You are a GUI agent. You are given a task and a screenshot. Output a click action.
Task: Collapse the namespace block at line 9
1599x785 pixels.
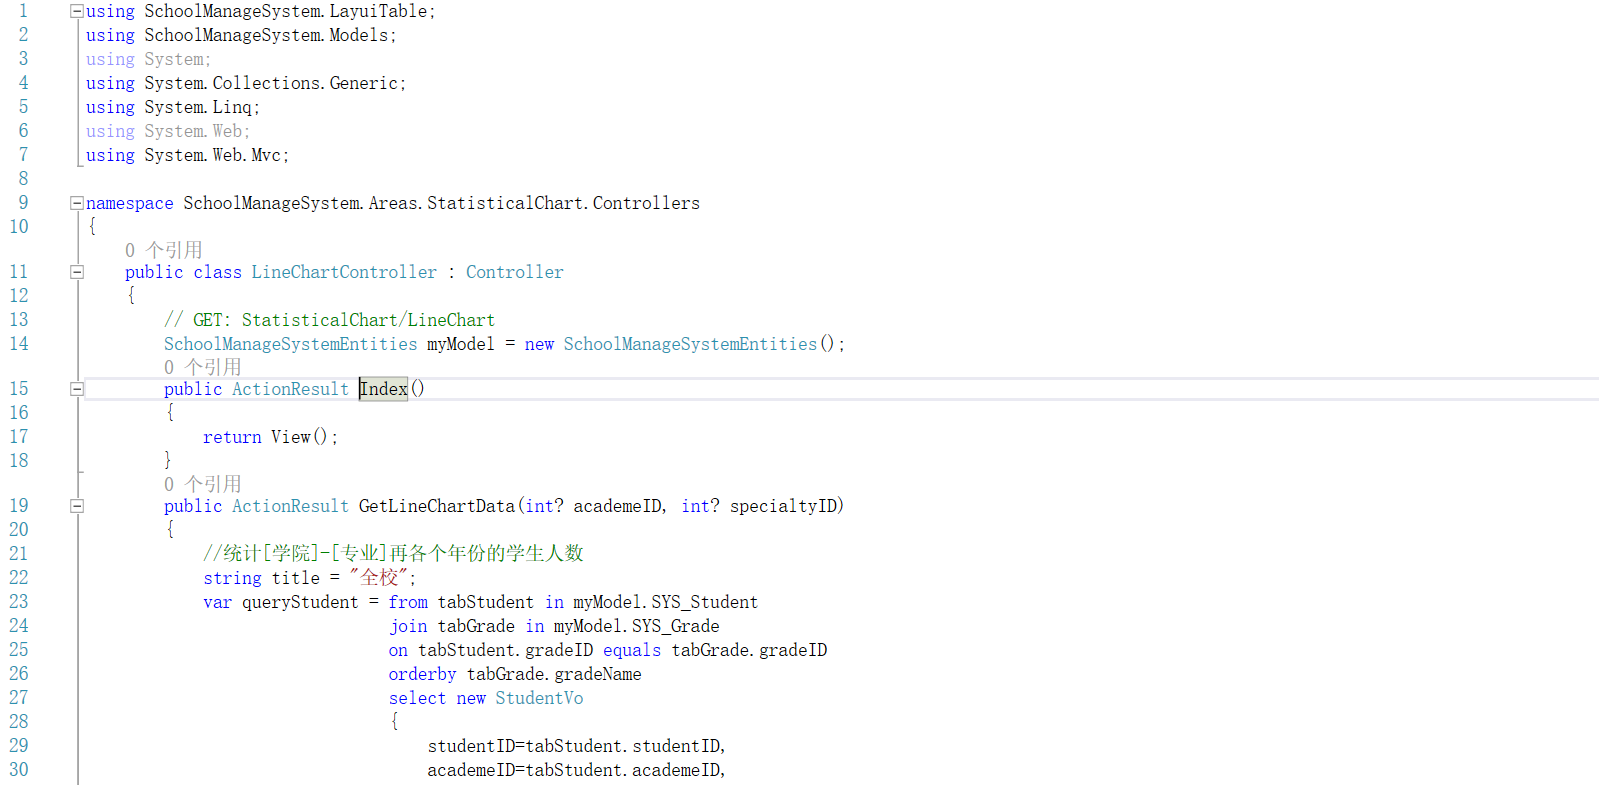pos(77,203)
